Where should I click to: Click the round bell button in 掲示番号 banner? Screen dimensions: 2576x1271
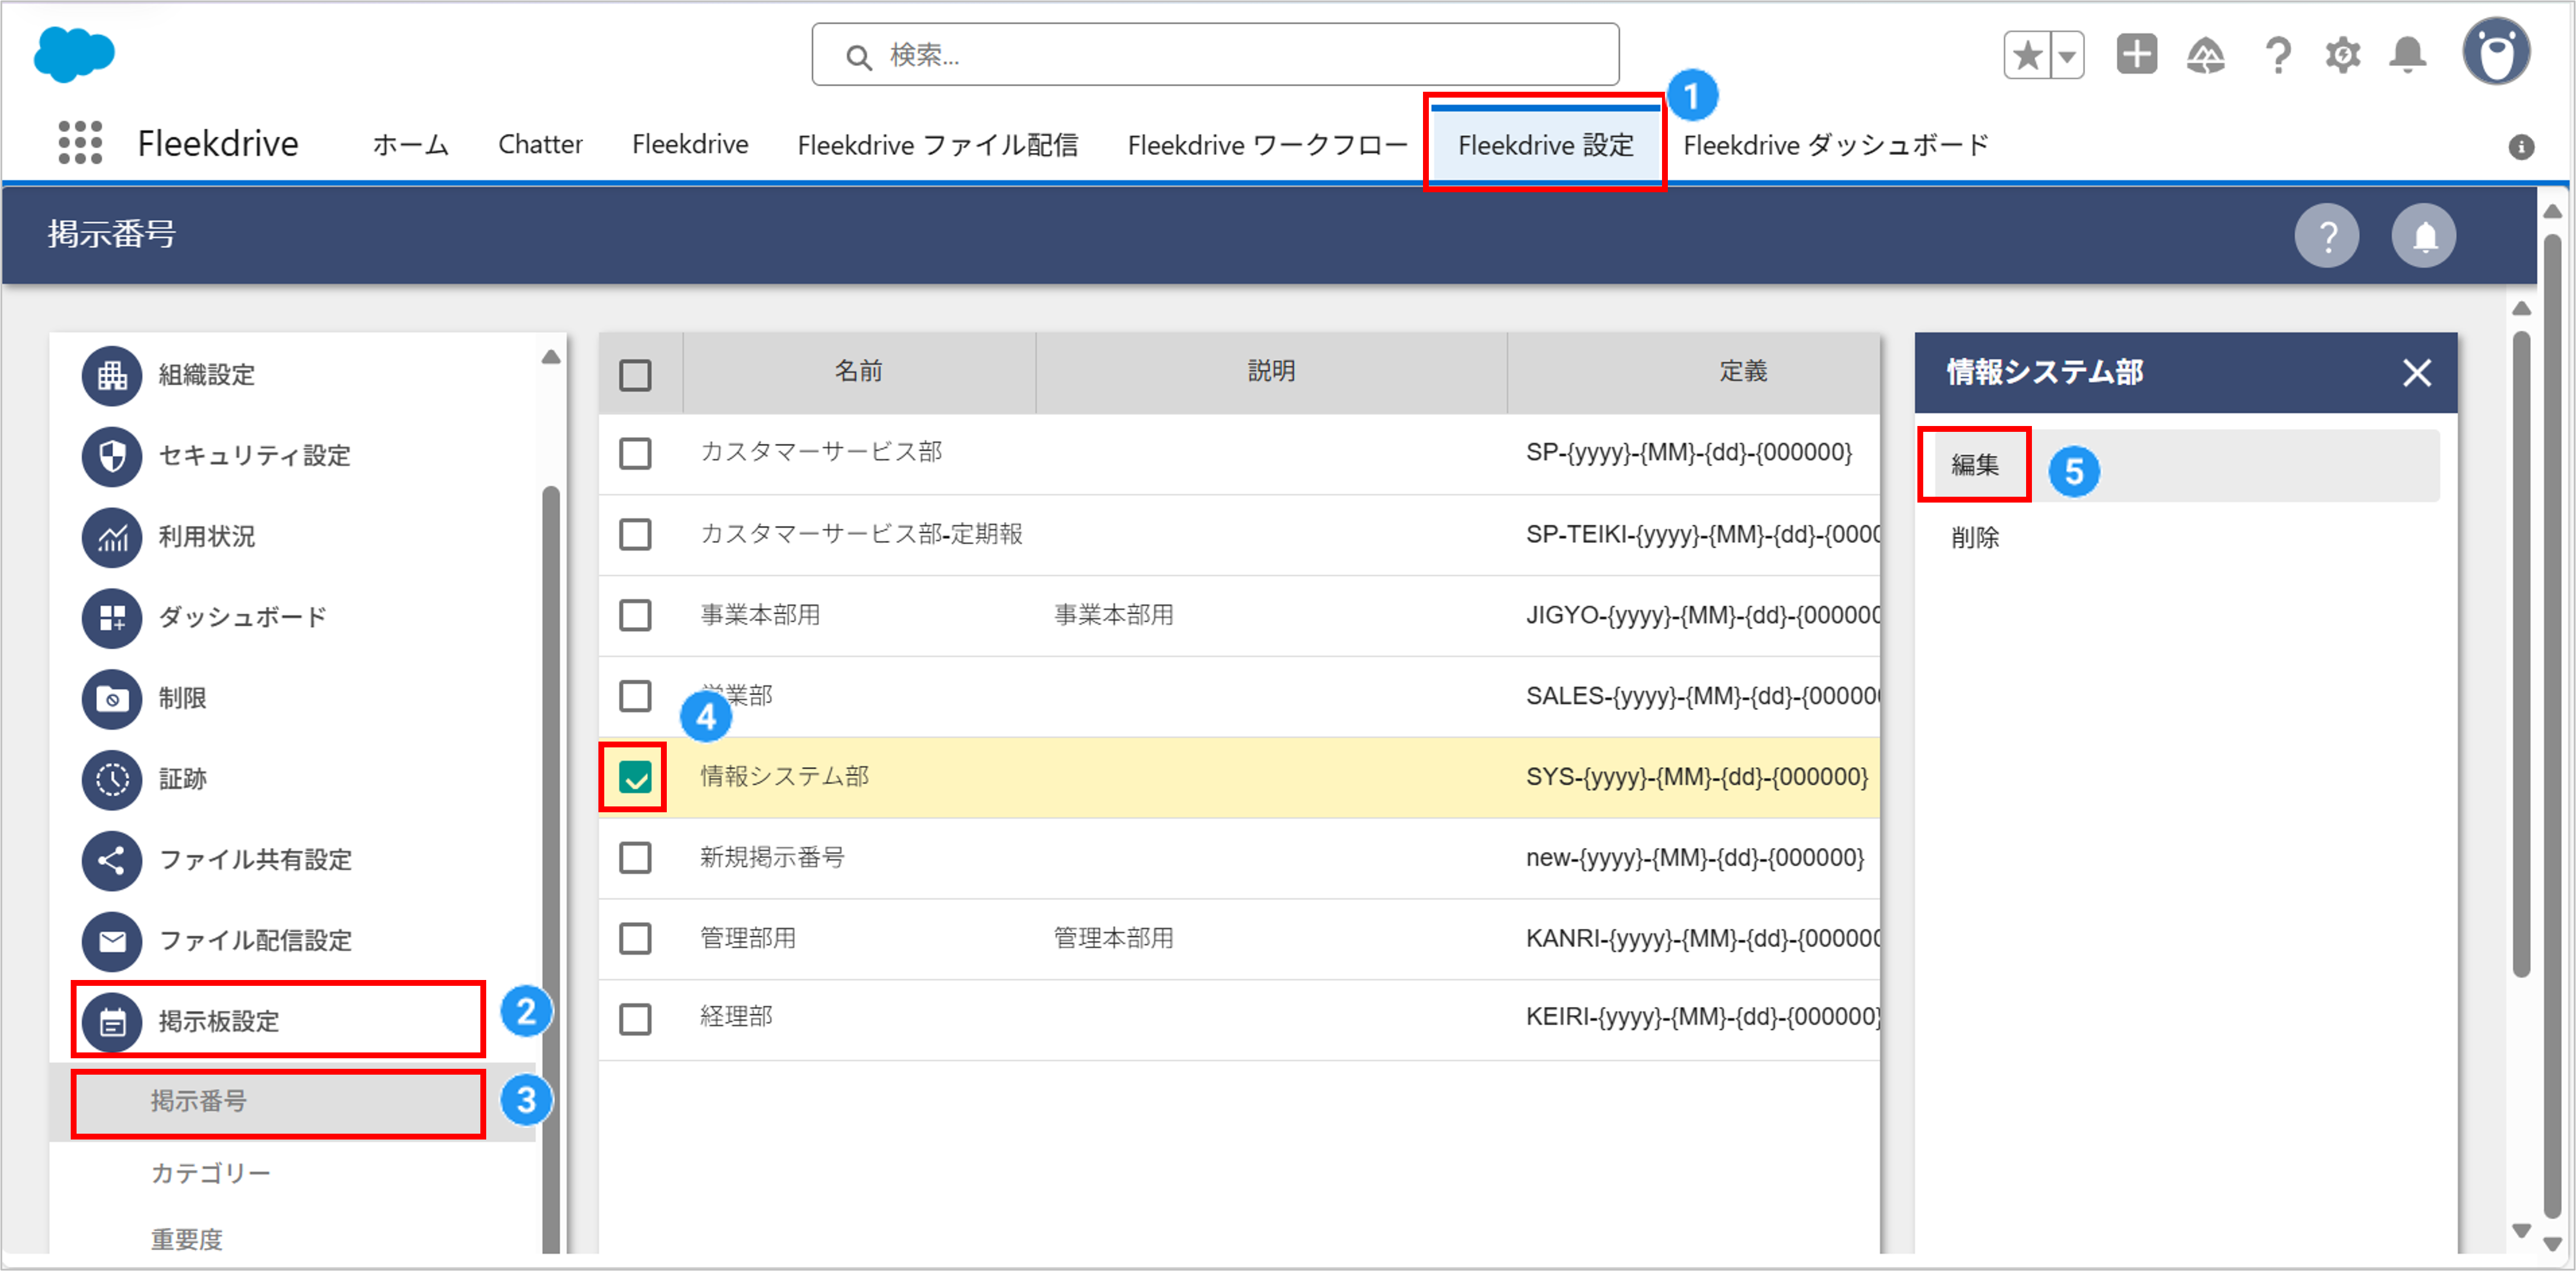(2424, 236)
